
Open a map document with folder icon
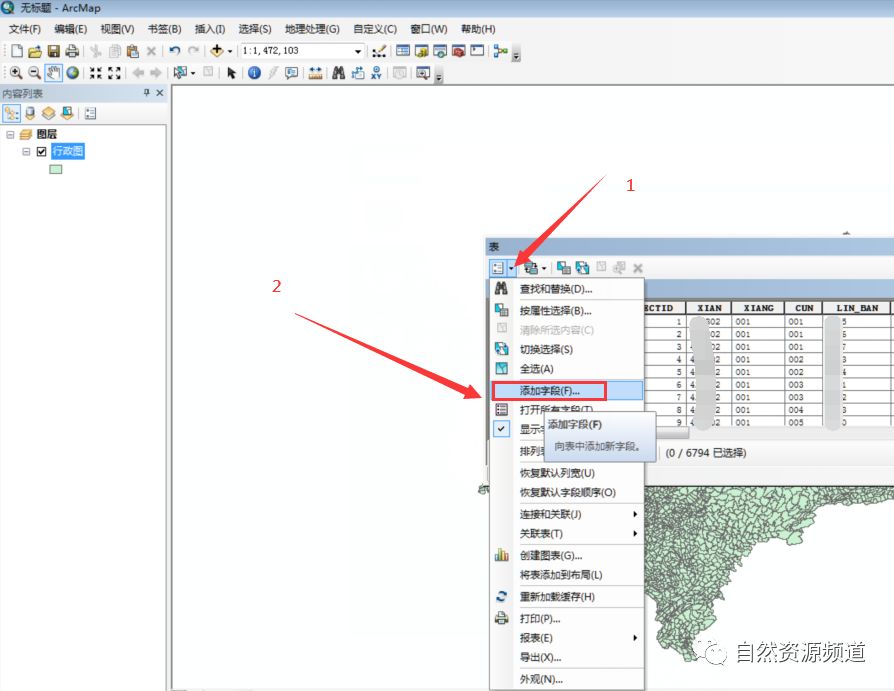(35, 51)
